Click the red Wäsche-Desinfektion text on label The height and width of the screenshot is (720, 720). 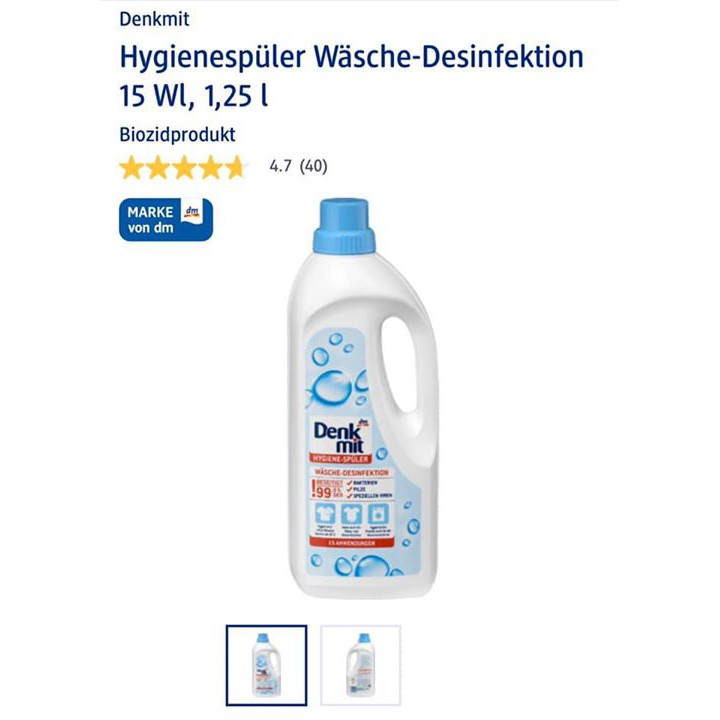point(352,472)
